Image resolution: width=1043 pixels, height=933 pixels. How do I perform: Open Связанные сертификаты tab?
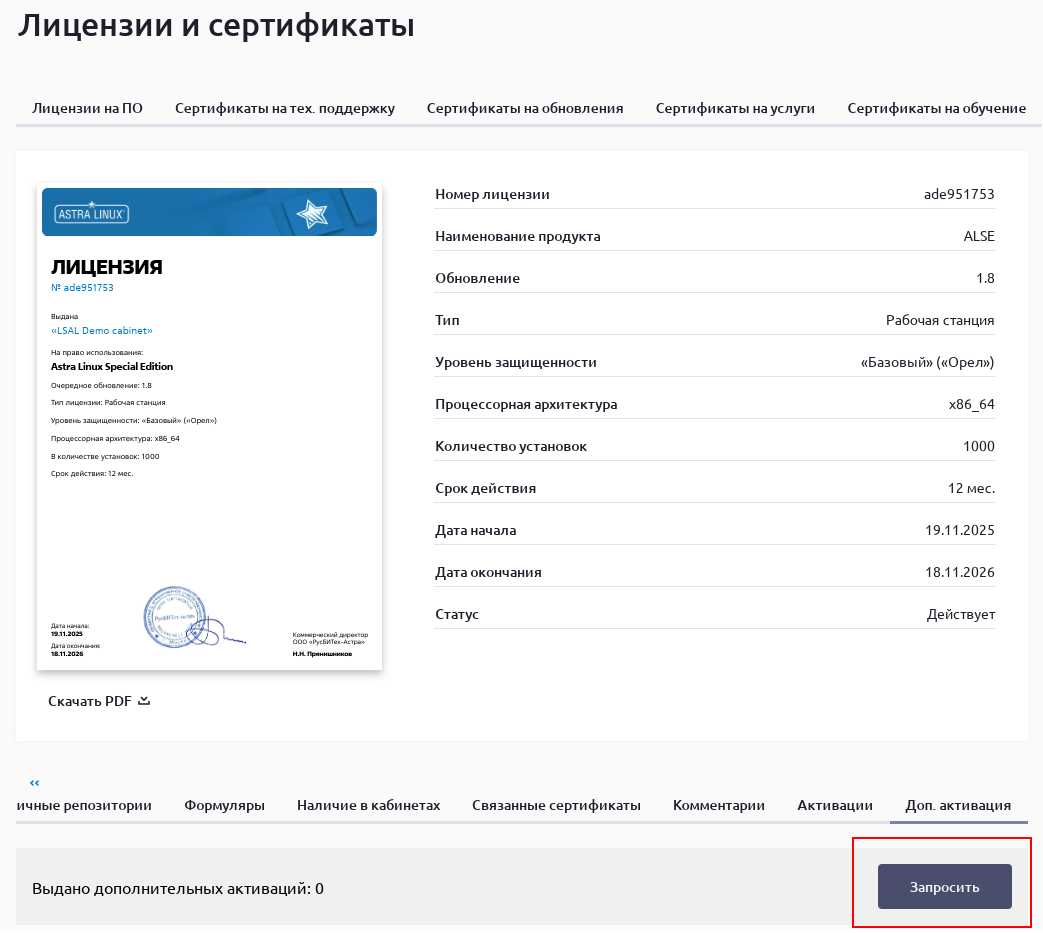[556, 805]
